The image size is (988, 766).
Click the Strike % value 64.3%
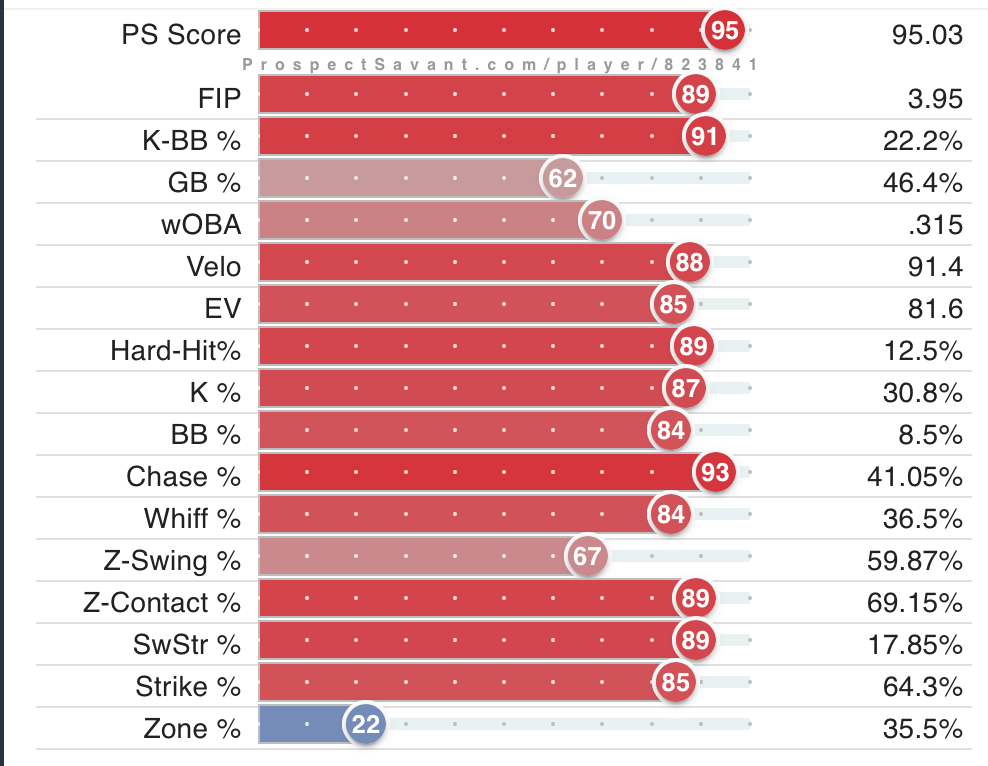(x=922, y=687)
